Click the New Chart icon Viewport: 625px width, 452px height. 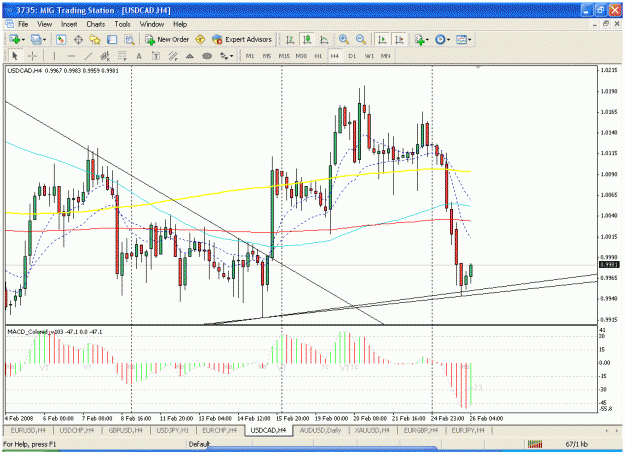coord(15,39)
